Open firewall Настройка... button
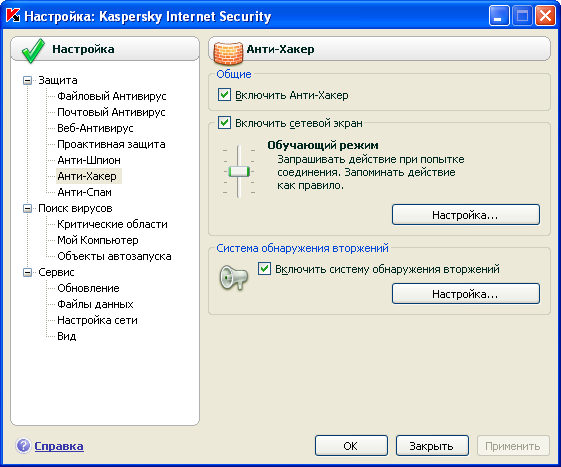The image size is (561, 467). pos(465,215)
